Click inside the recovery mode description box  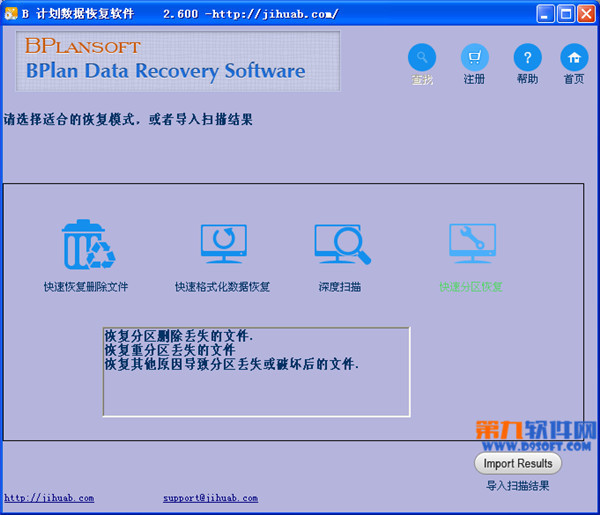pyautogui.click(x=256, y=372)
